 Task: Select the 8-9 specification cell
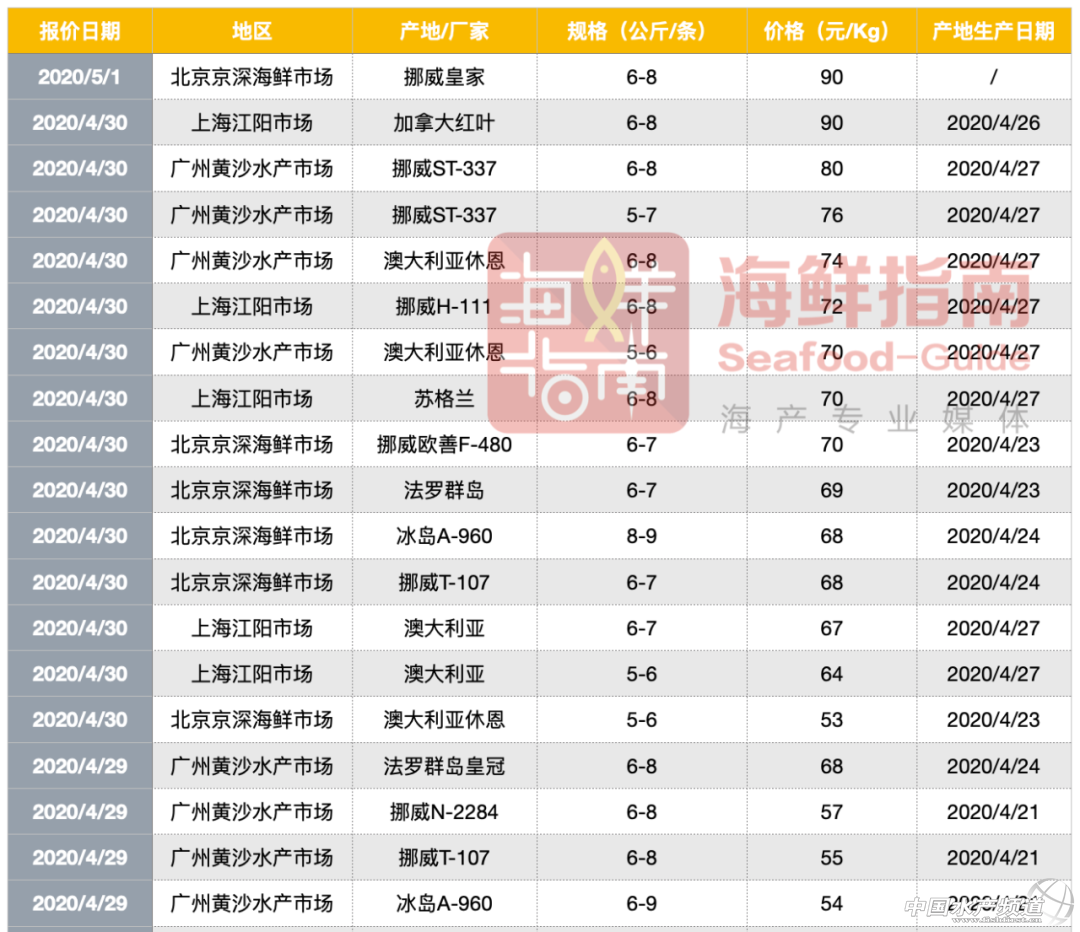coord(641,536)
